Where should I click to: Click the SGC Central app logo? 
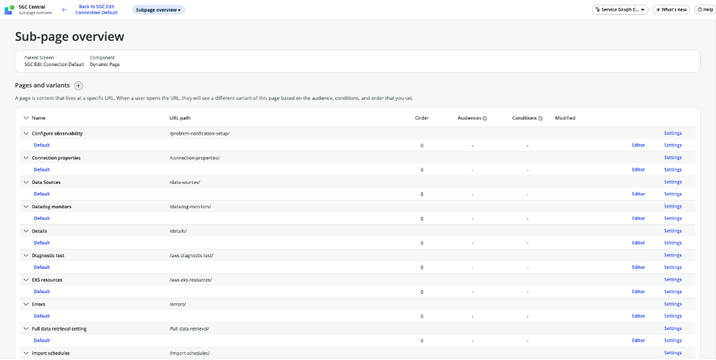(x=9, y=10)
